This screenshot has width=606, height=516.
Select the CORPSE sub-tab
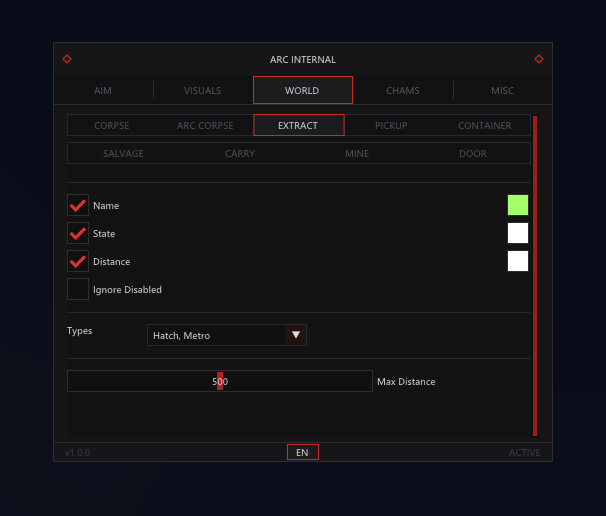[112, 125]
